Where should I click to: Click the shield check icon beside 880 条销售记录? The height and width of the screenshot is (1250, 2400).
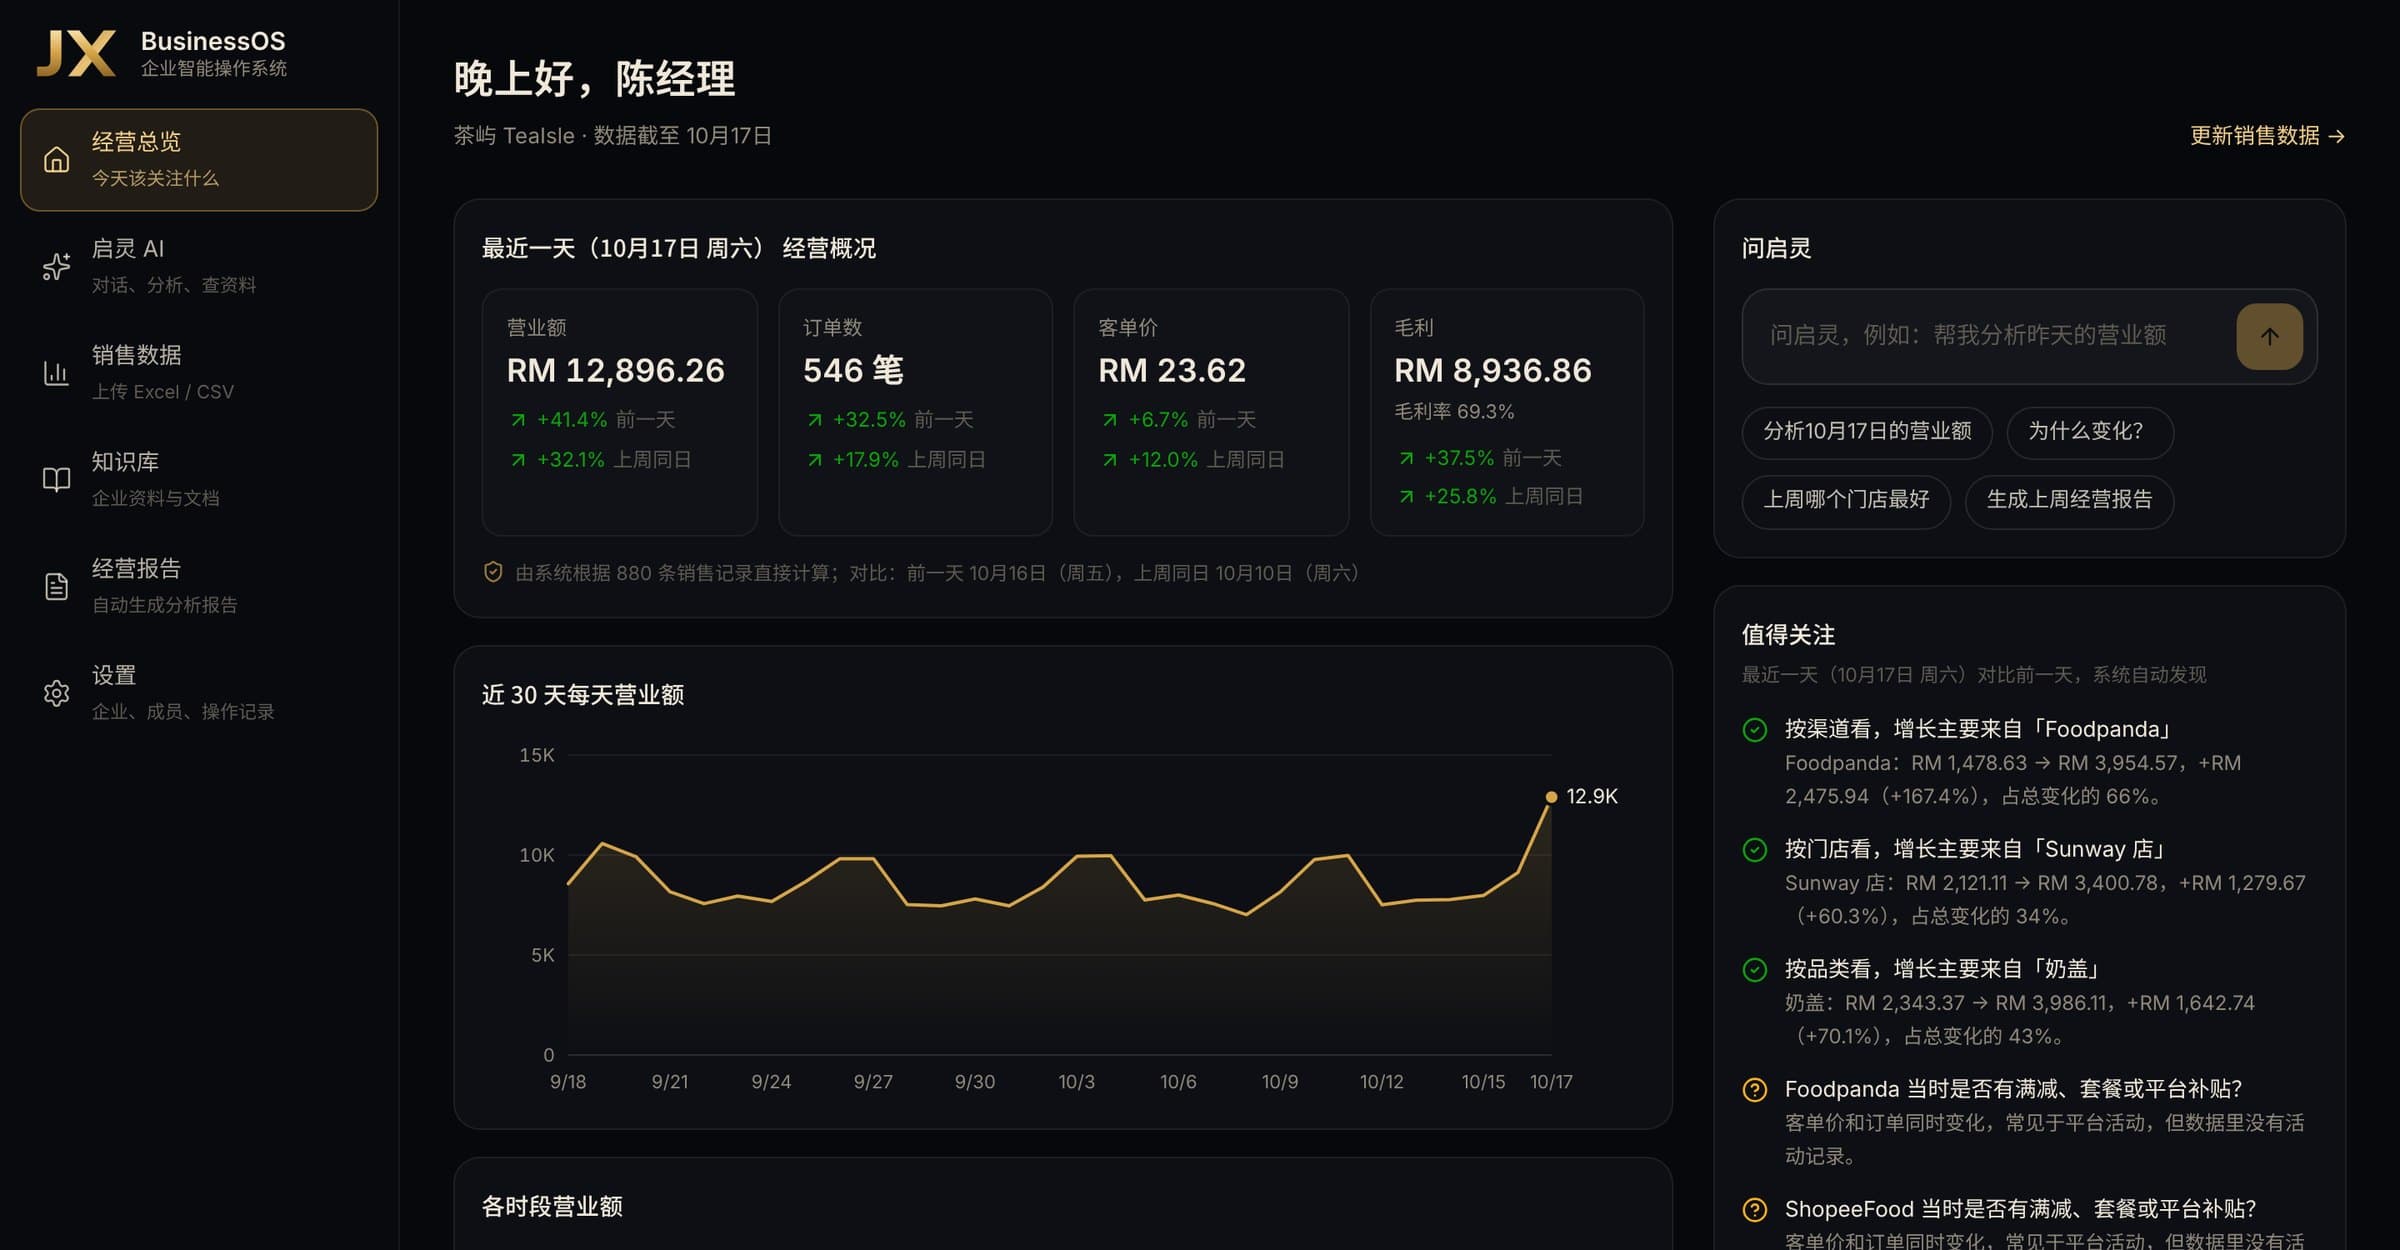493,572
